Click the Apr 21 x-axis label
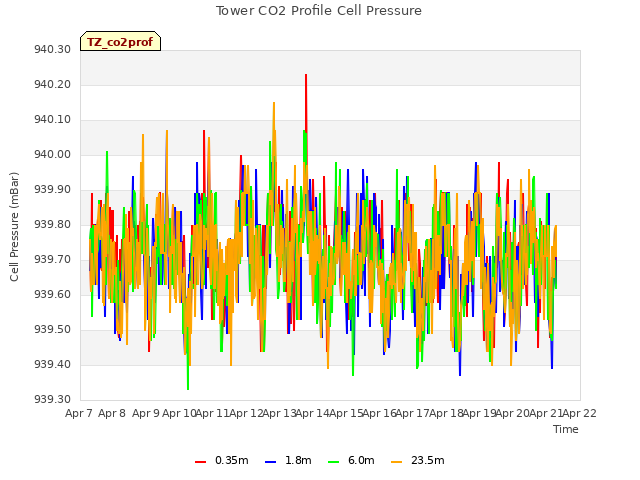 click(x=546, y=413)
